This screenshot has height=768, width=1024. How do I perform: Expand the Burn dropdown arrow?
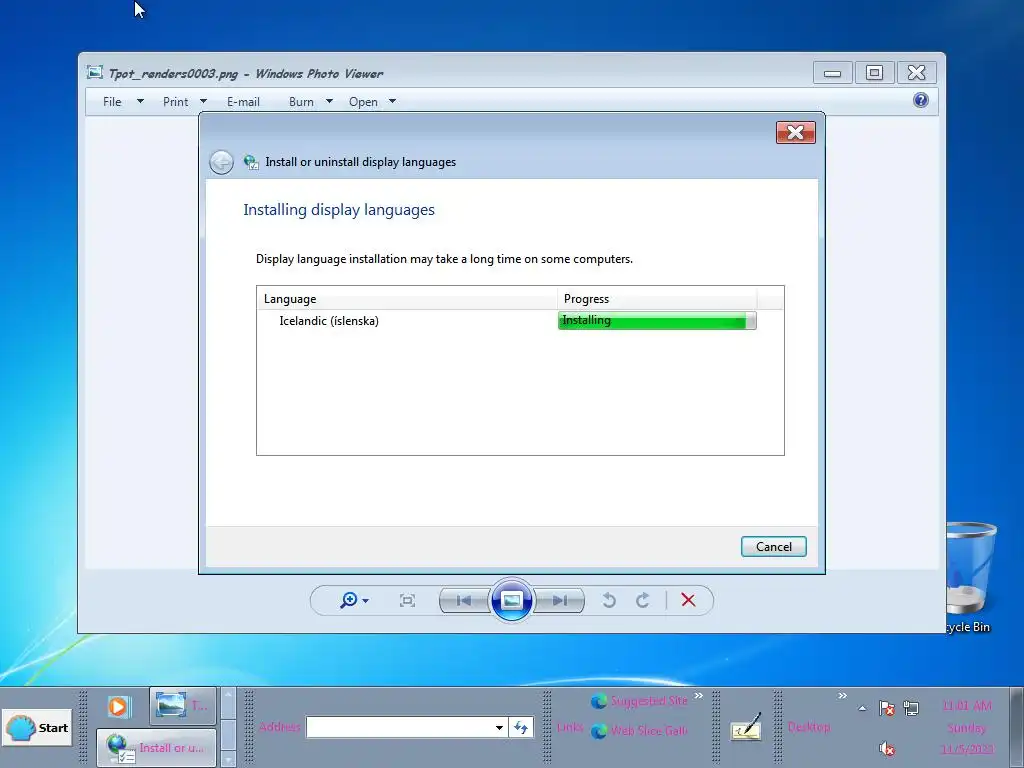tap(329, 101)
